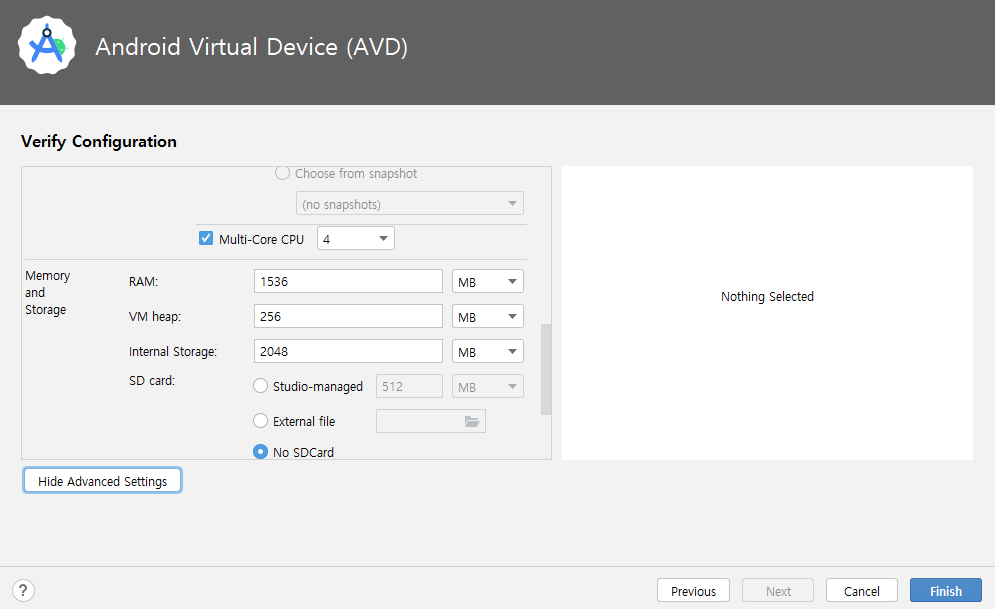Select the No SDCard radio button
995x609 pixels.
tap(260, 452)
